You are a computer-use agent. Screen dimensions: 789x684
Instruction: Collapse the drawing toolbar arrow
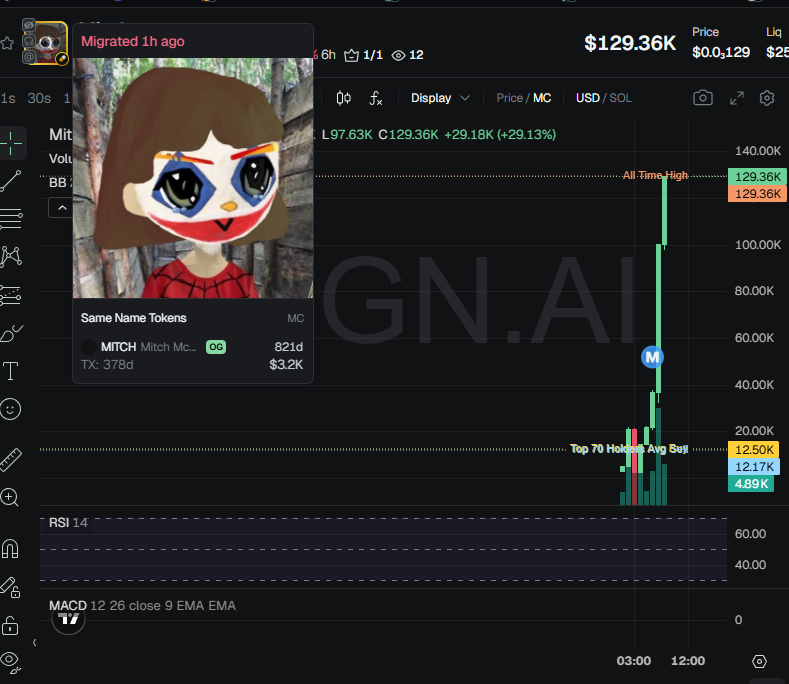pyautogui.click(x=34, y=642)
